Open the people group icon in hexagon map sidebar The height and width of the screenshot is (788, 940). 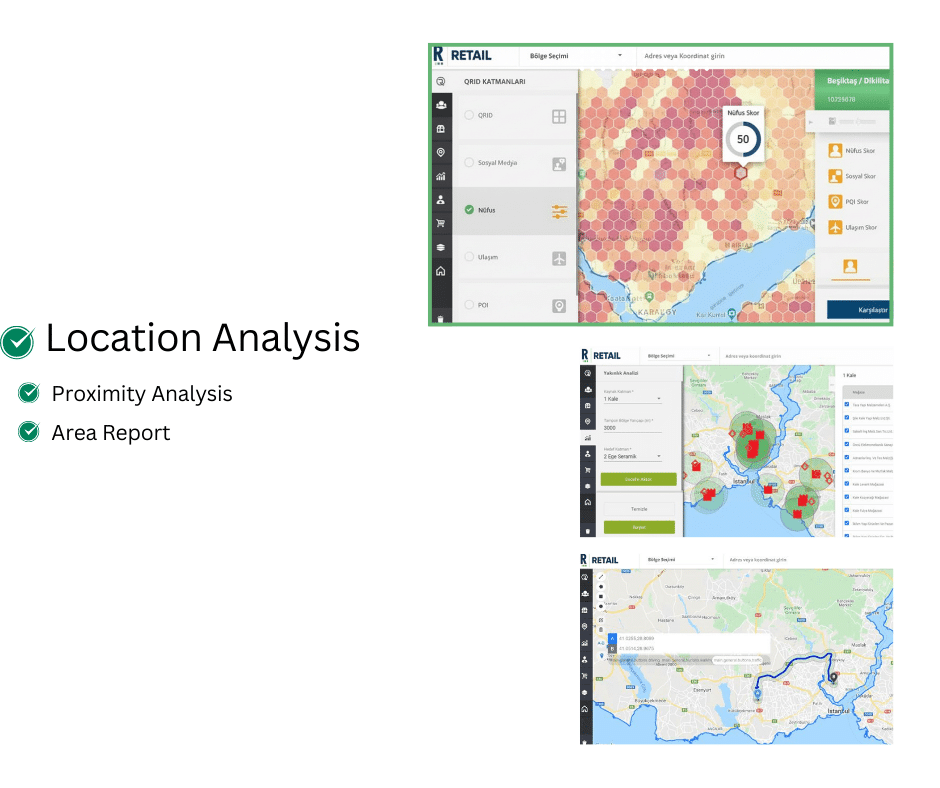pos(441,105)
